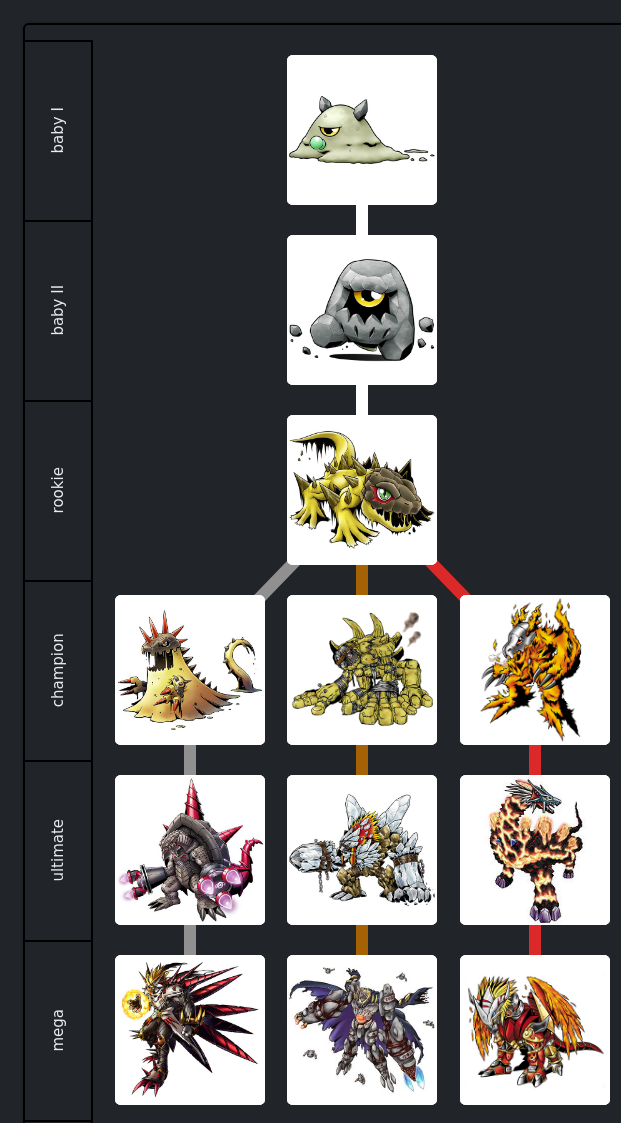
Task: Open the crystal-winged golem ultimate
Action: coord(362,850)
